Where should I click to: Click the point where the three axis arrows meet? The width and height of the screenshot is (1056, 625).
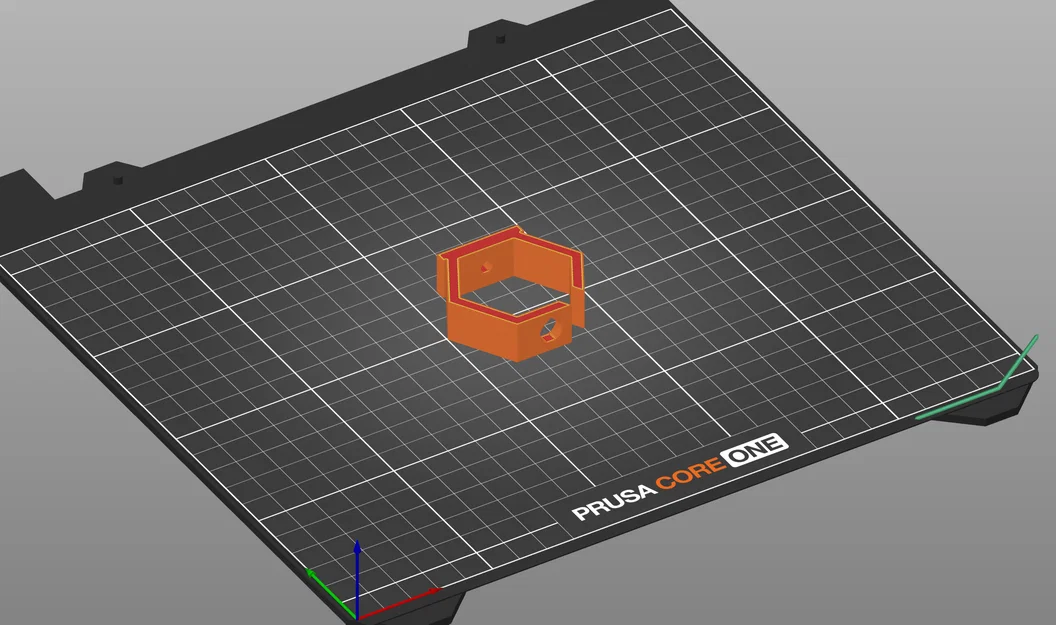coord(357,617)
